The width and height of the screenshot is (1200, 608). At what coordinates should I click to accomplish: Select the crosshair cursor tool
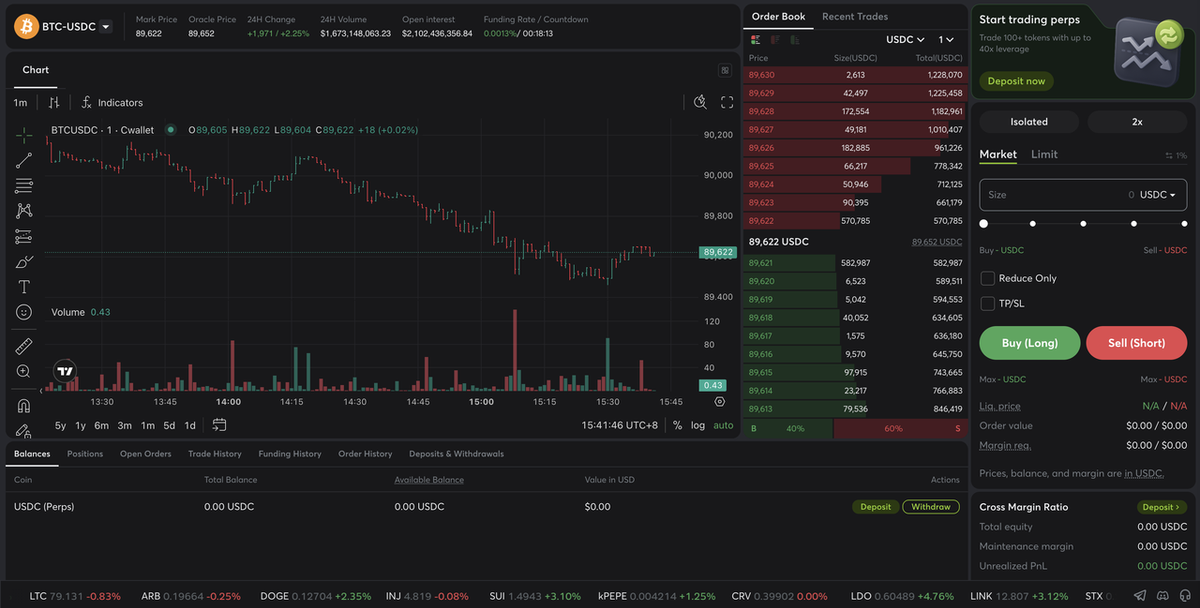click(x=24, y=134)
